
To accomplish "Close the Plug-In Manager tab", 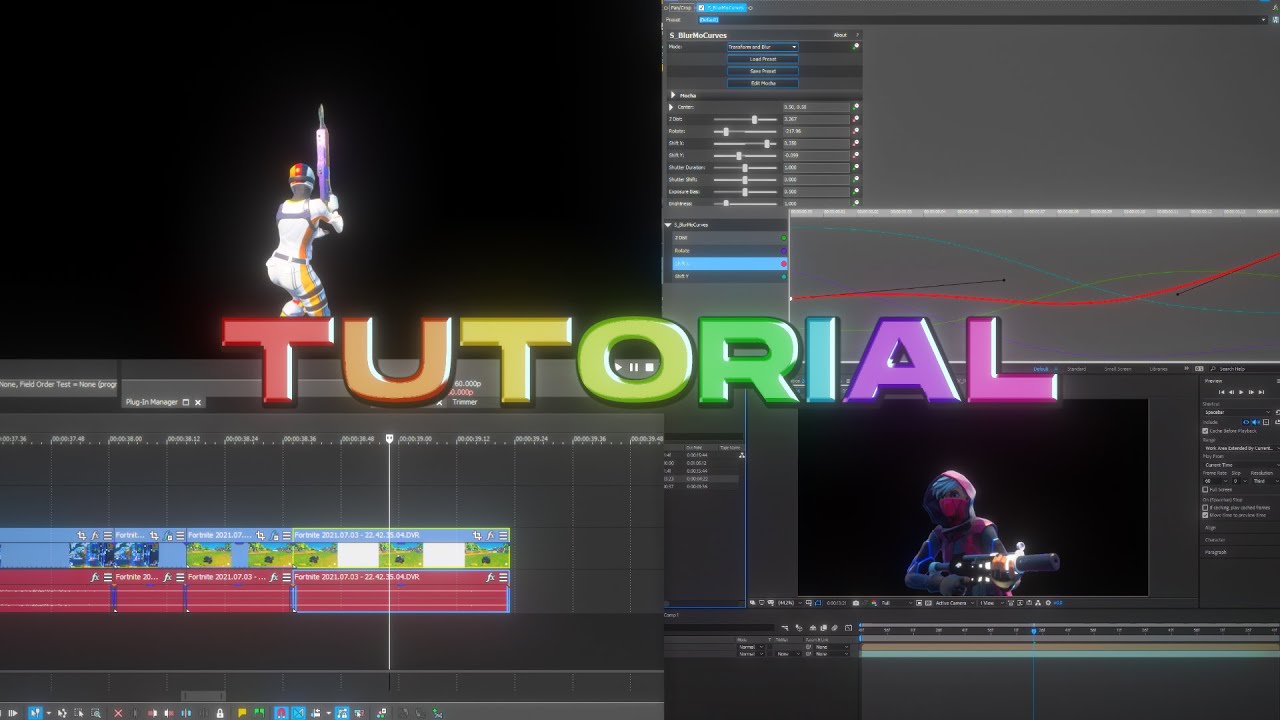I will click(x=198, y=402).
